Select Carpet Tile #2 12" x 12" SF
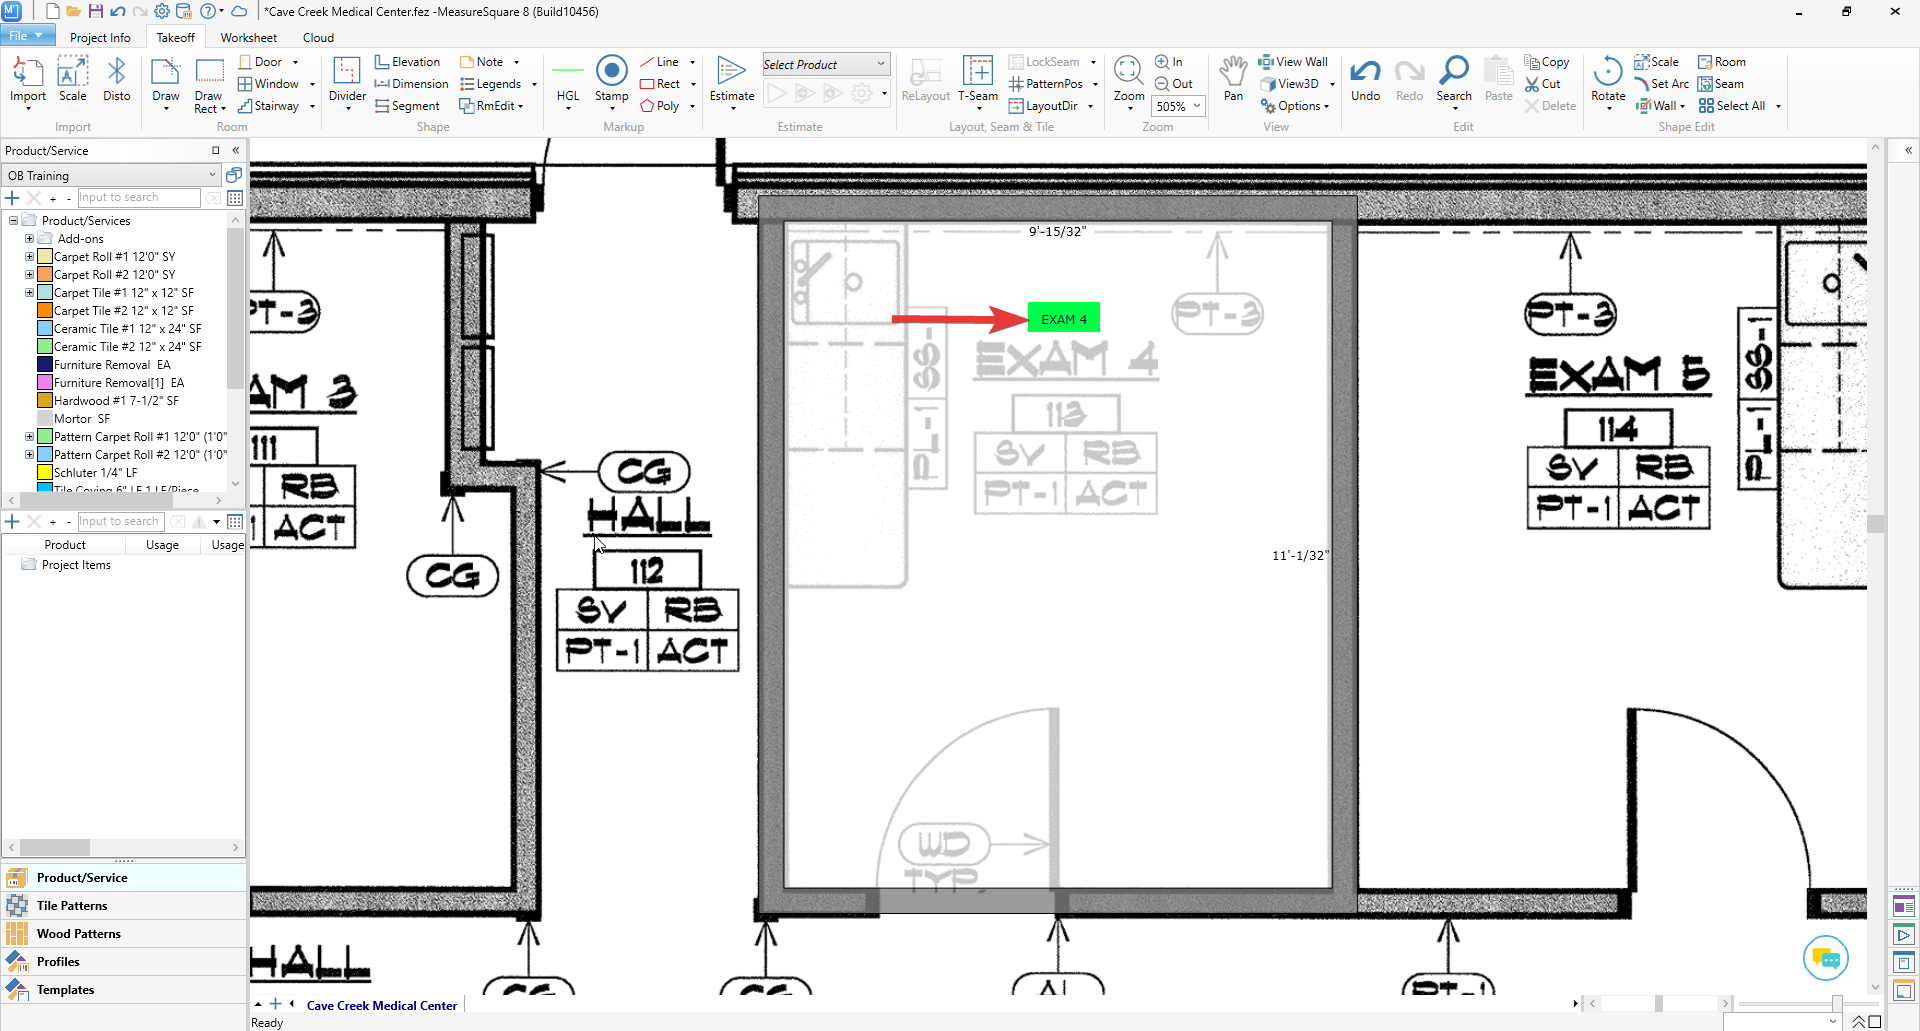Screen dimensions: 1920x1031 coord(124,311)
